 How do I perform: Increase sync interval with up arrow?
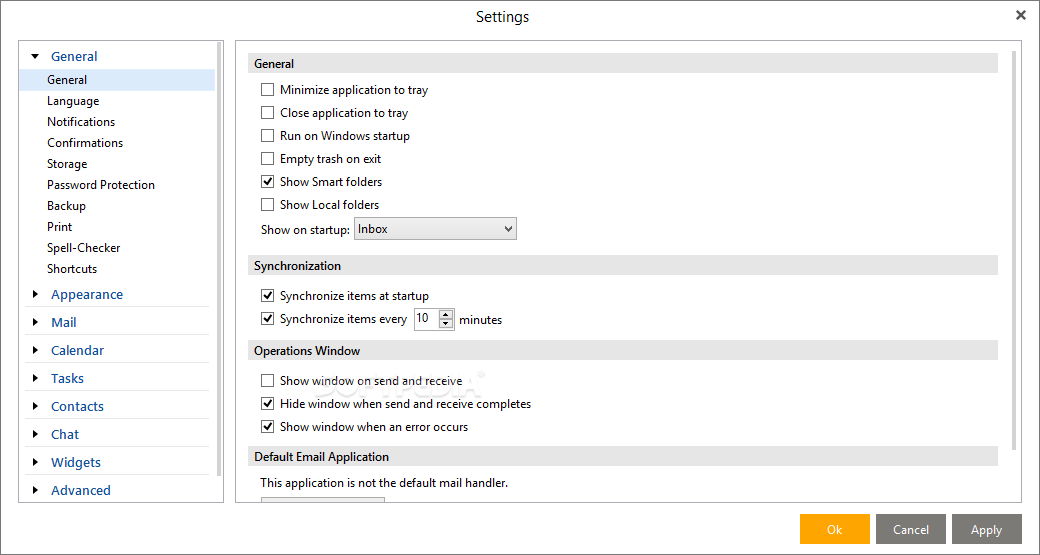coord(446,314)
